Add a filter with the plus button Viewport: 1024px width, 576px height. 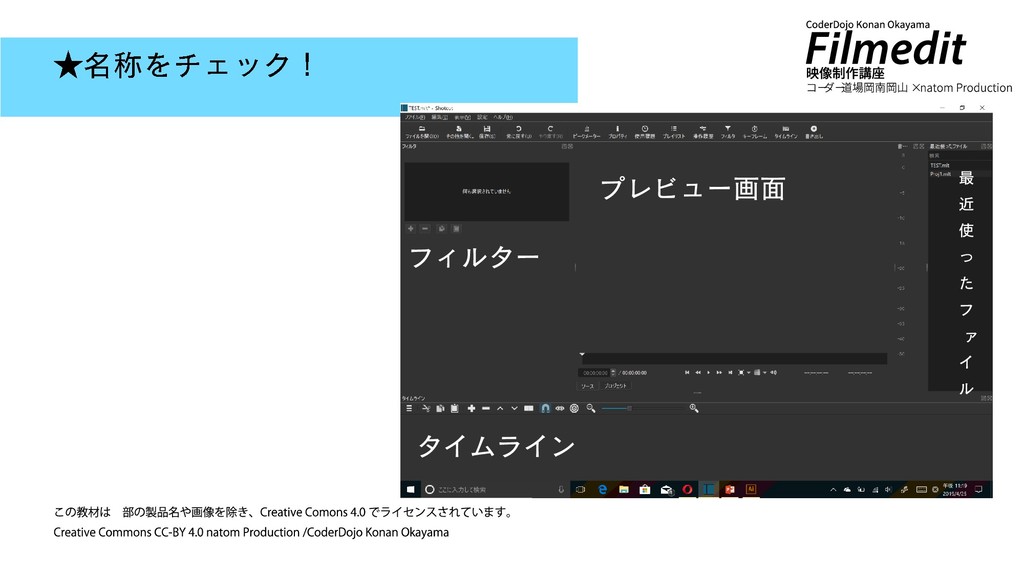point(411,229)
